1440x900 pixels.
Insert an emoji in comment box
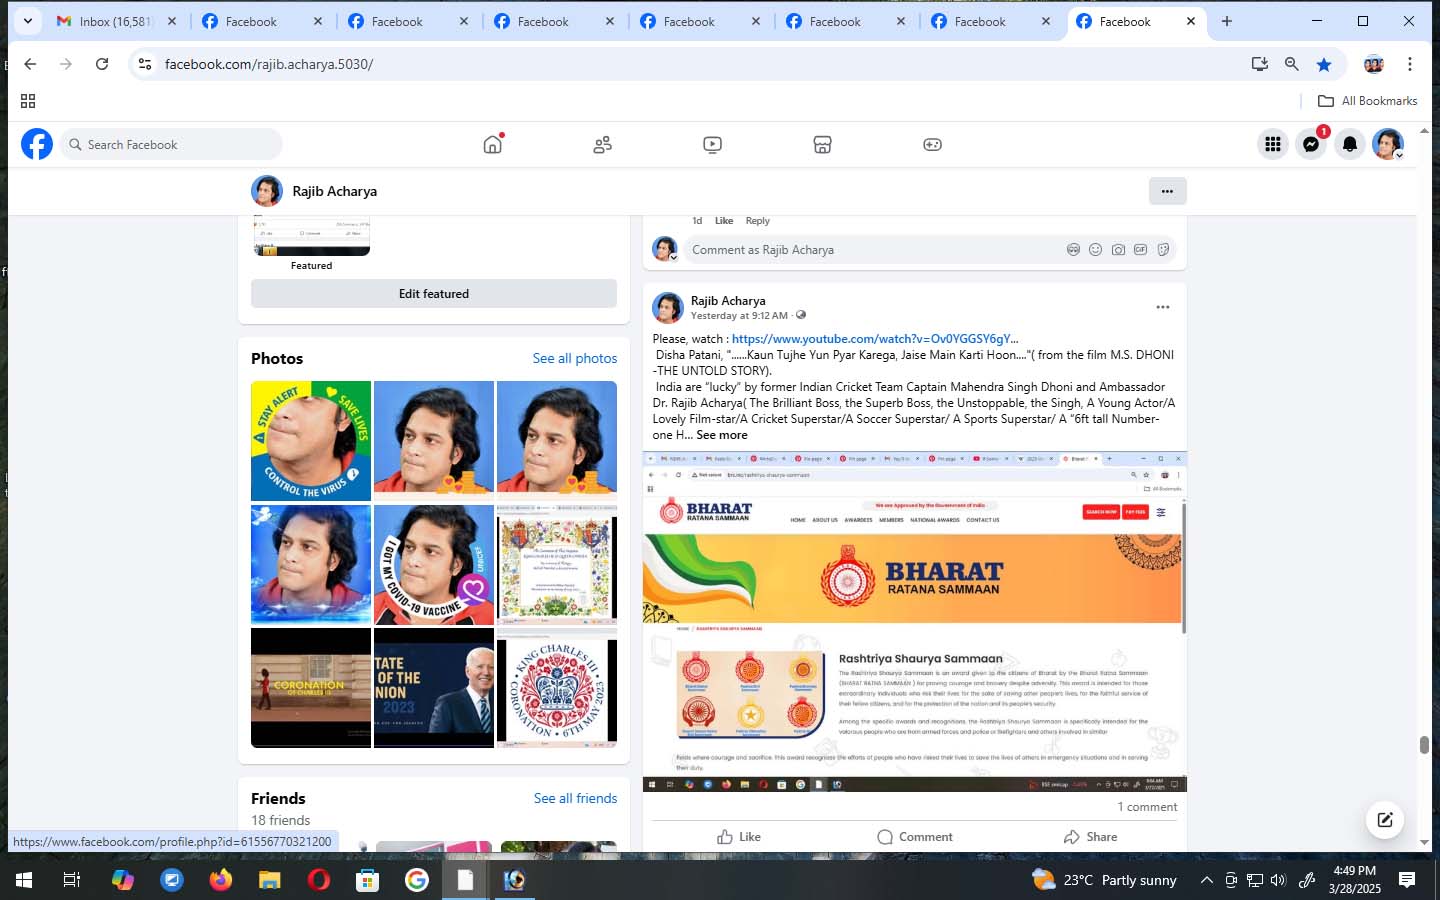coord(1095,250)
